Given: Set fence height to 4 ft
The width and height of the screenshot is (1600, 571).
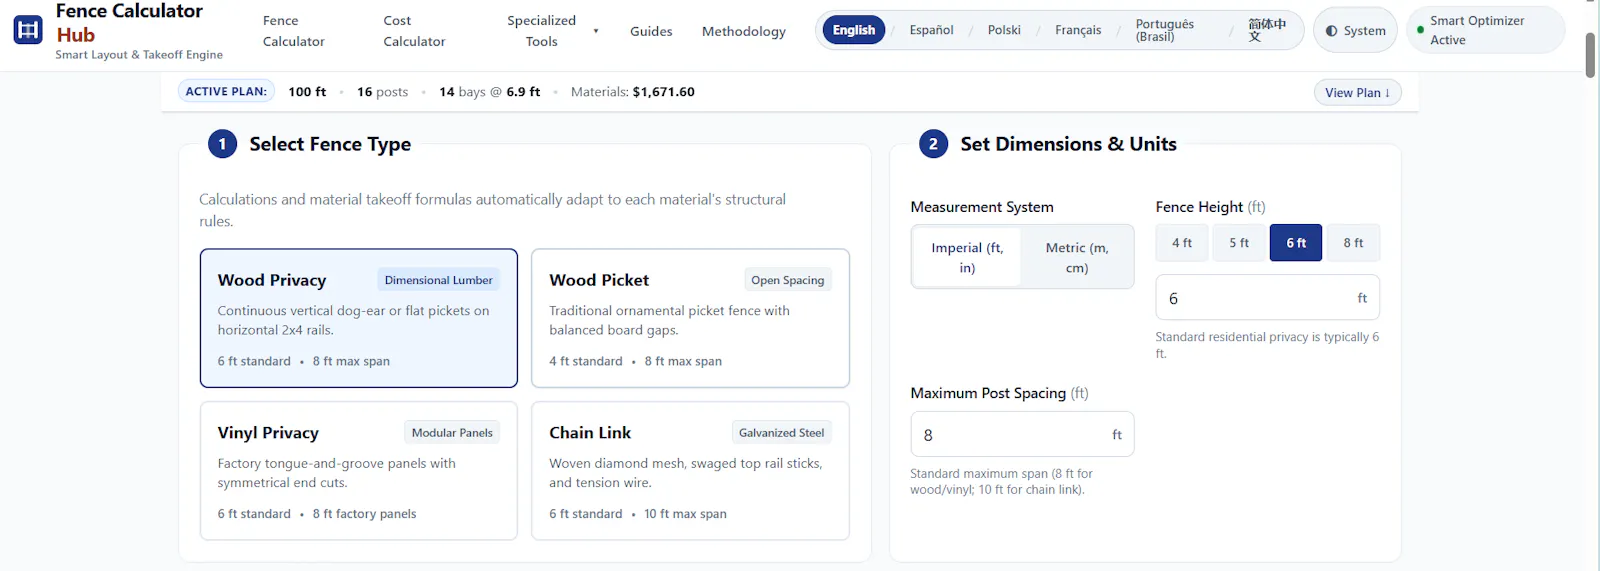Looking at the screenshot, I should click(x=1182, y=243).
